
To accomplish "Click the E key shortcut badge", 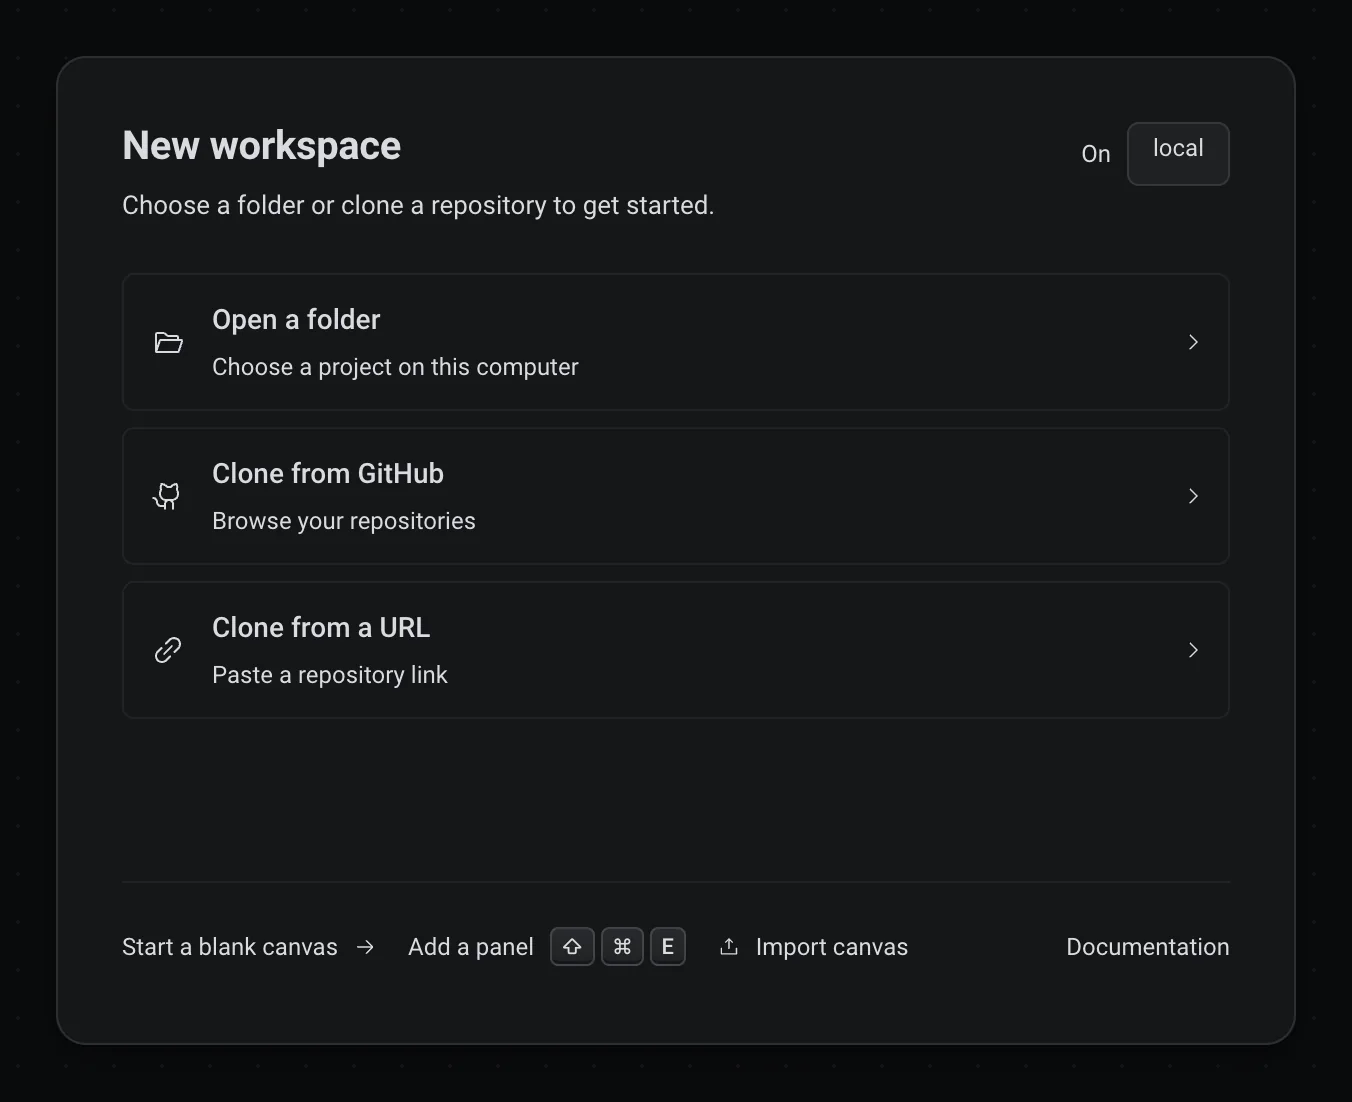I will click(668, 946).
